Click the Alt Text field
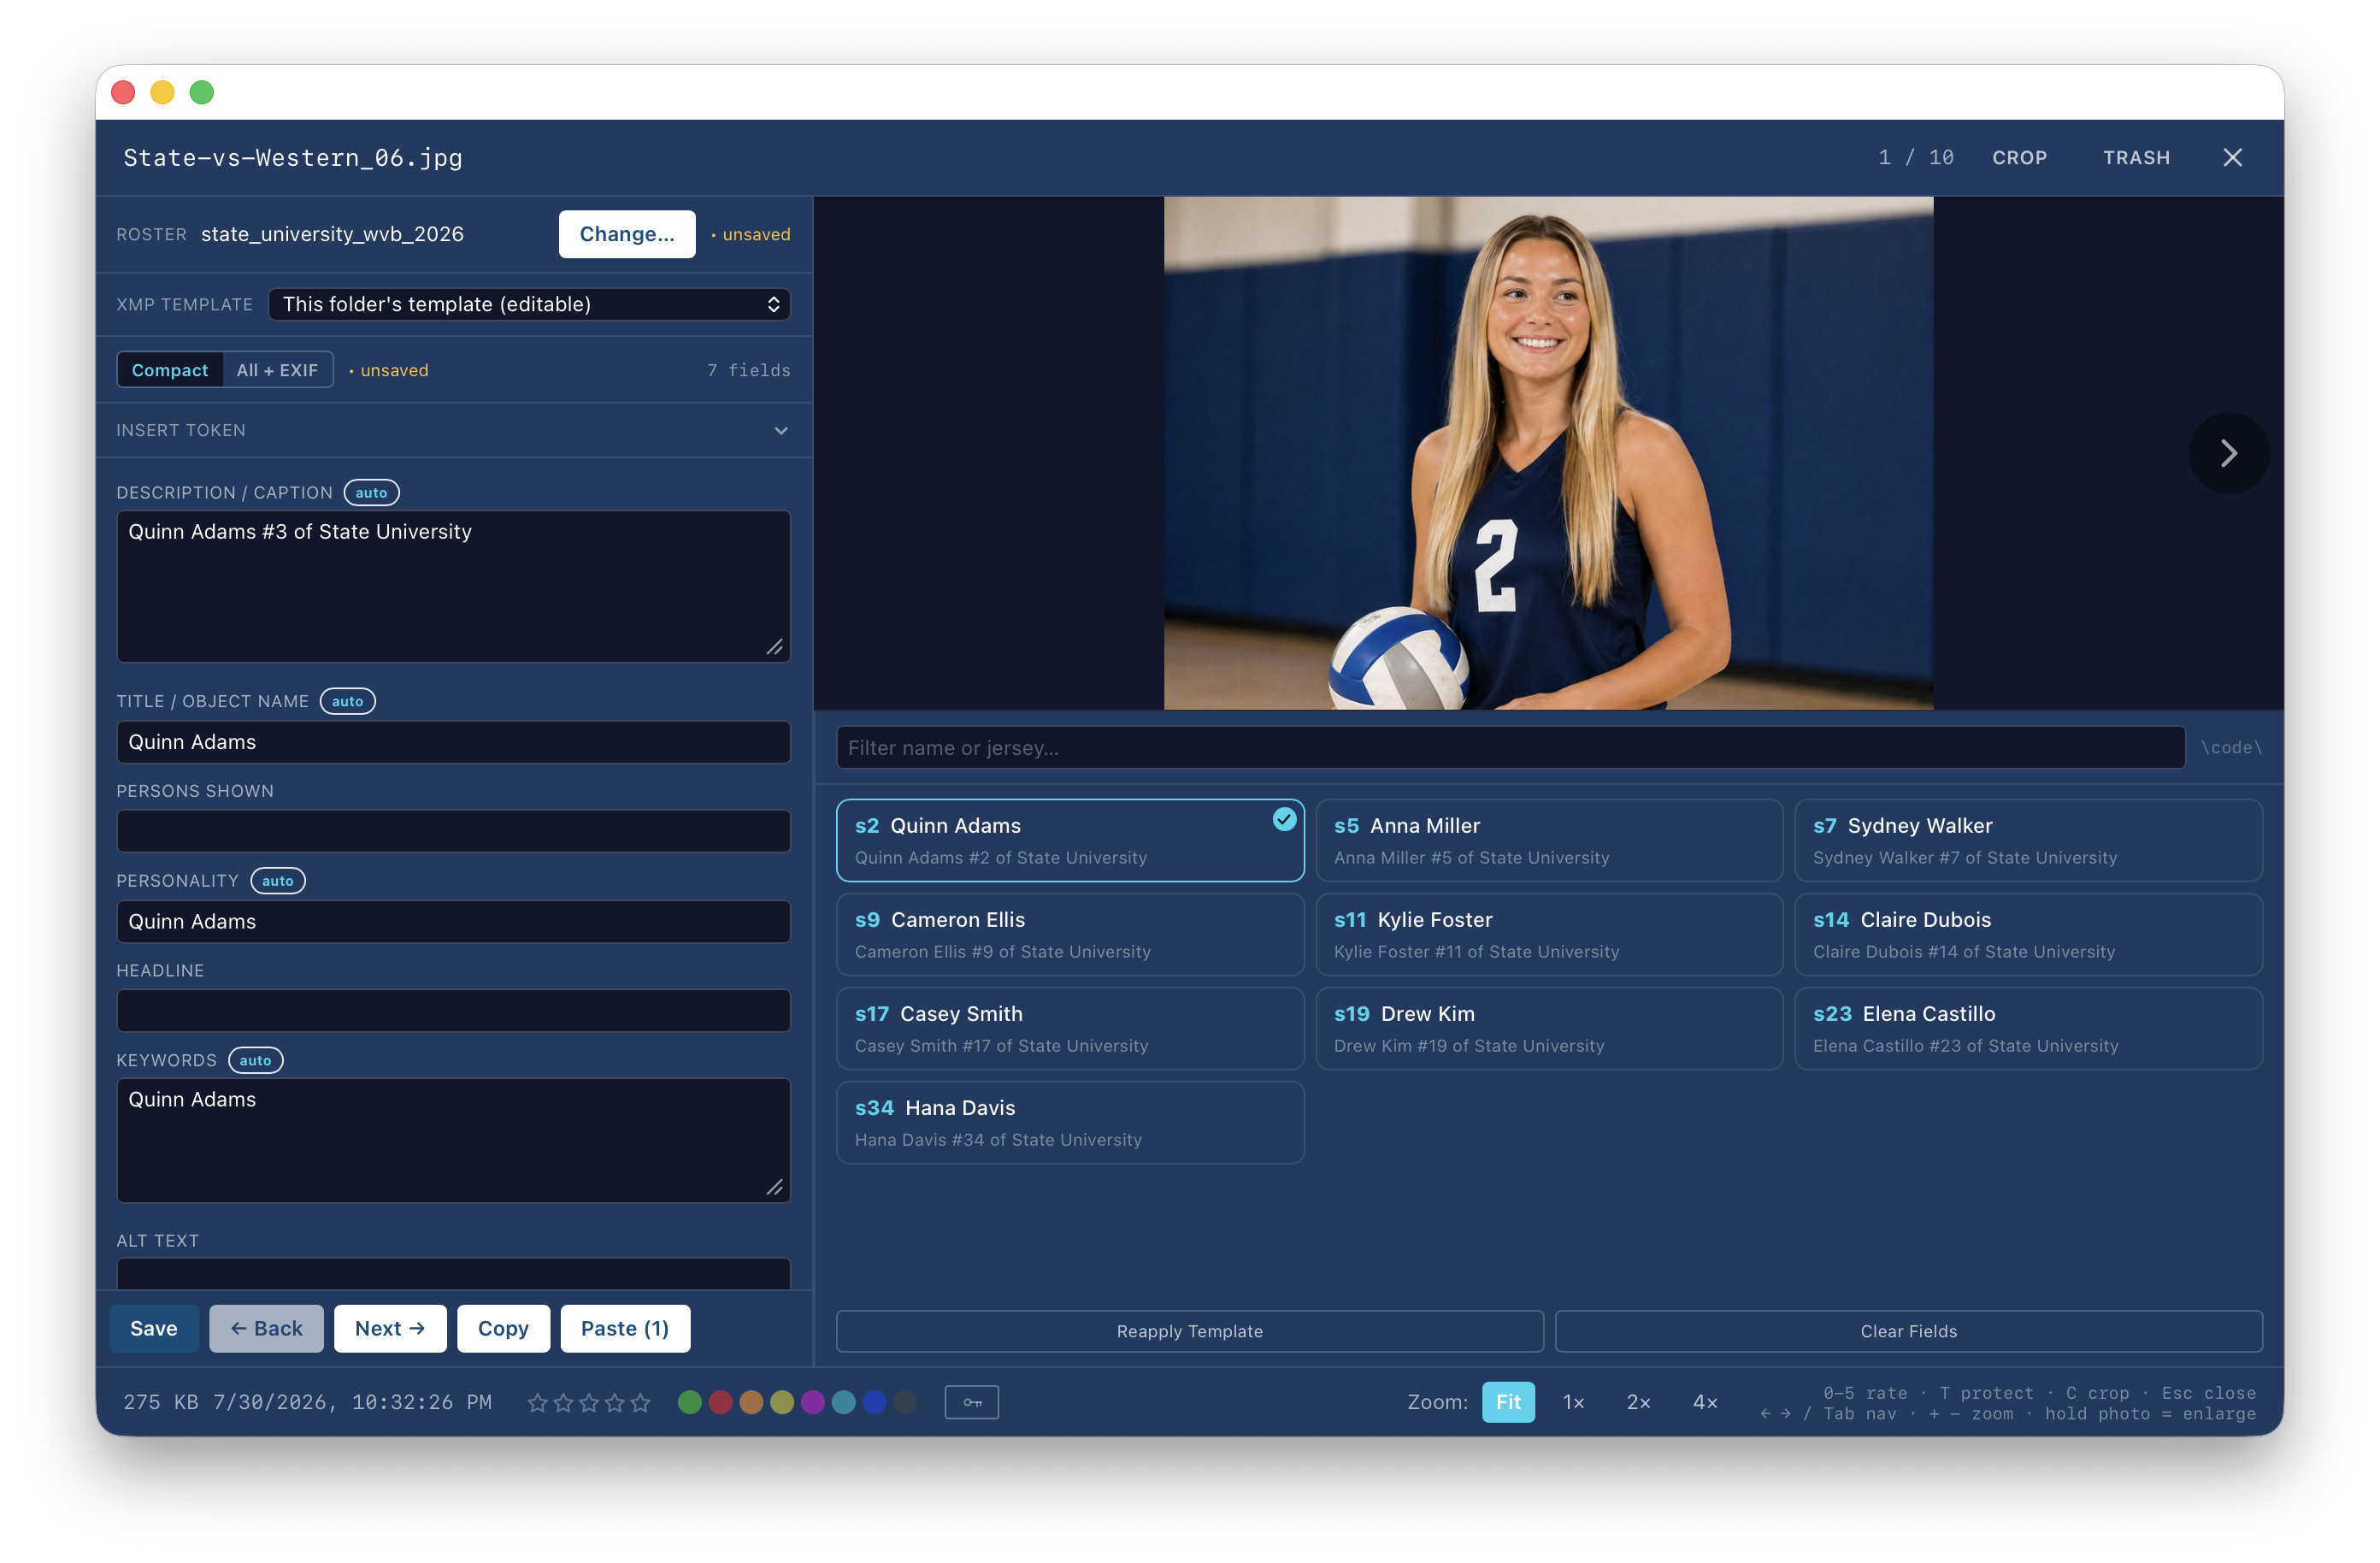The image size is (2380, 1563). tap(453, 1274)
